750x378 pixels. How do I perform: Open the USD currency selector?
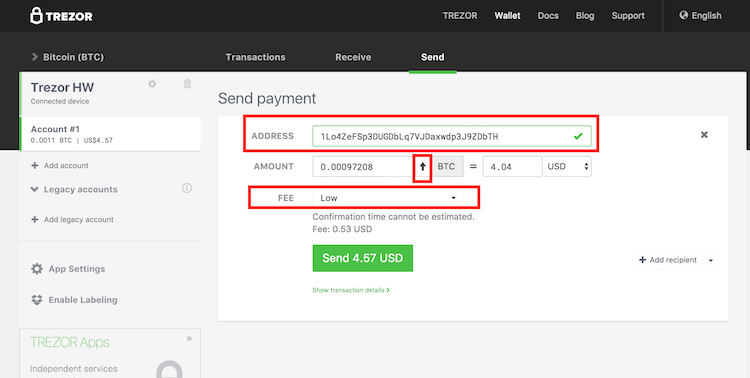pyautogui.click(x=567, y=167)
